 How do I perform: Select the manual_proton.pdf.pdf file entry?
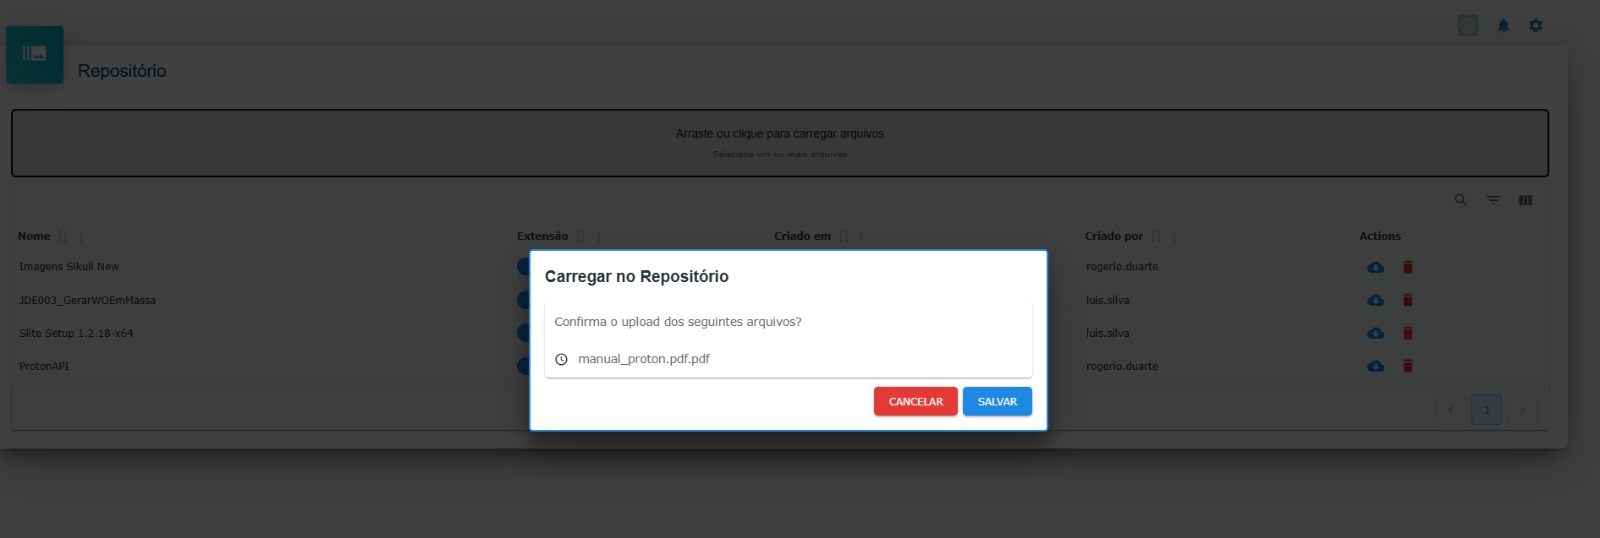pos(643,359)
